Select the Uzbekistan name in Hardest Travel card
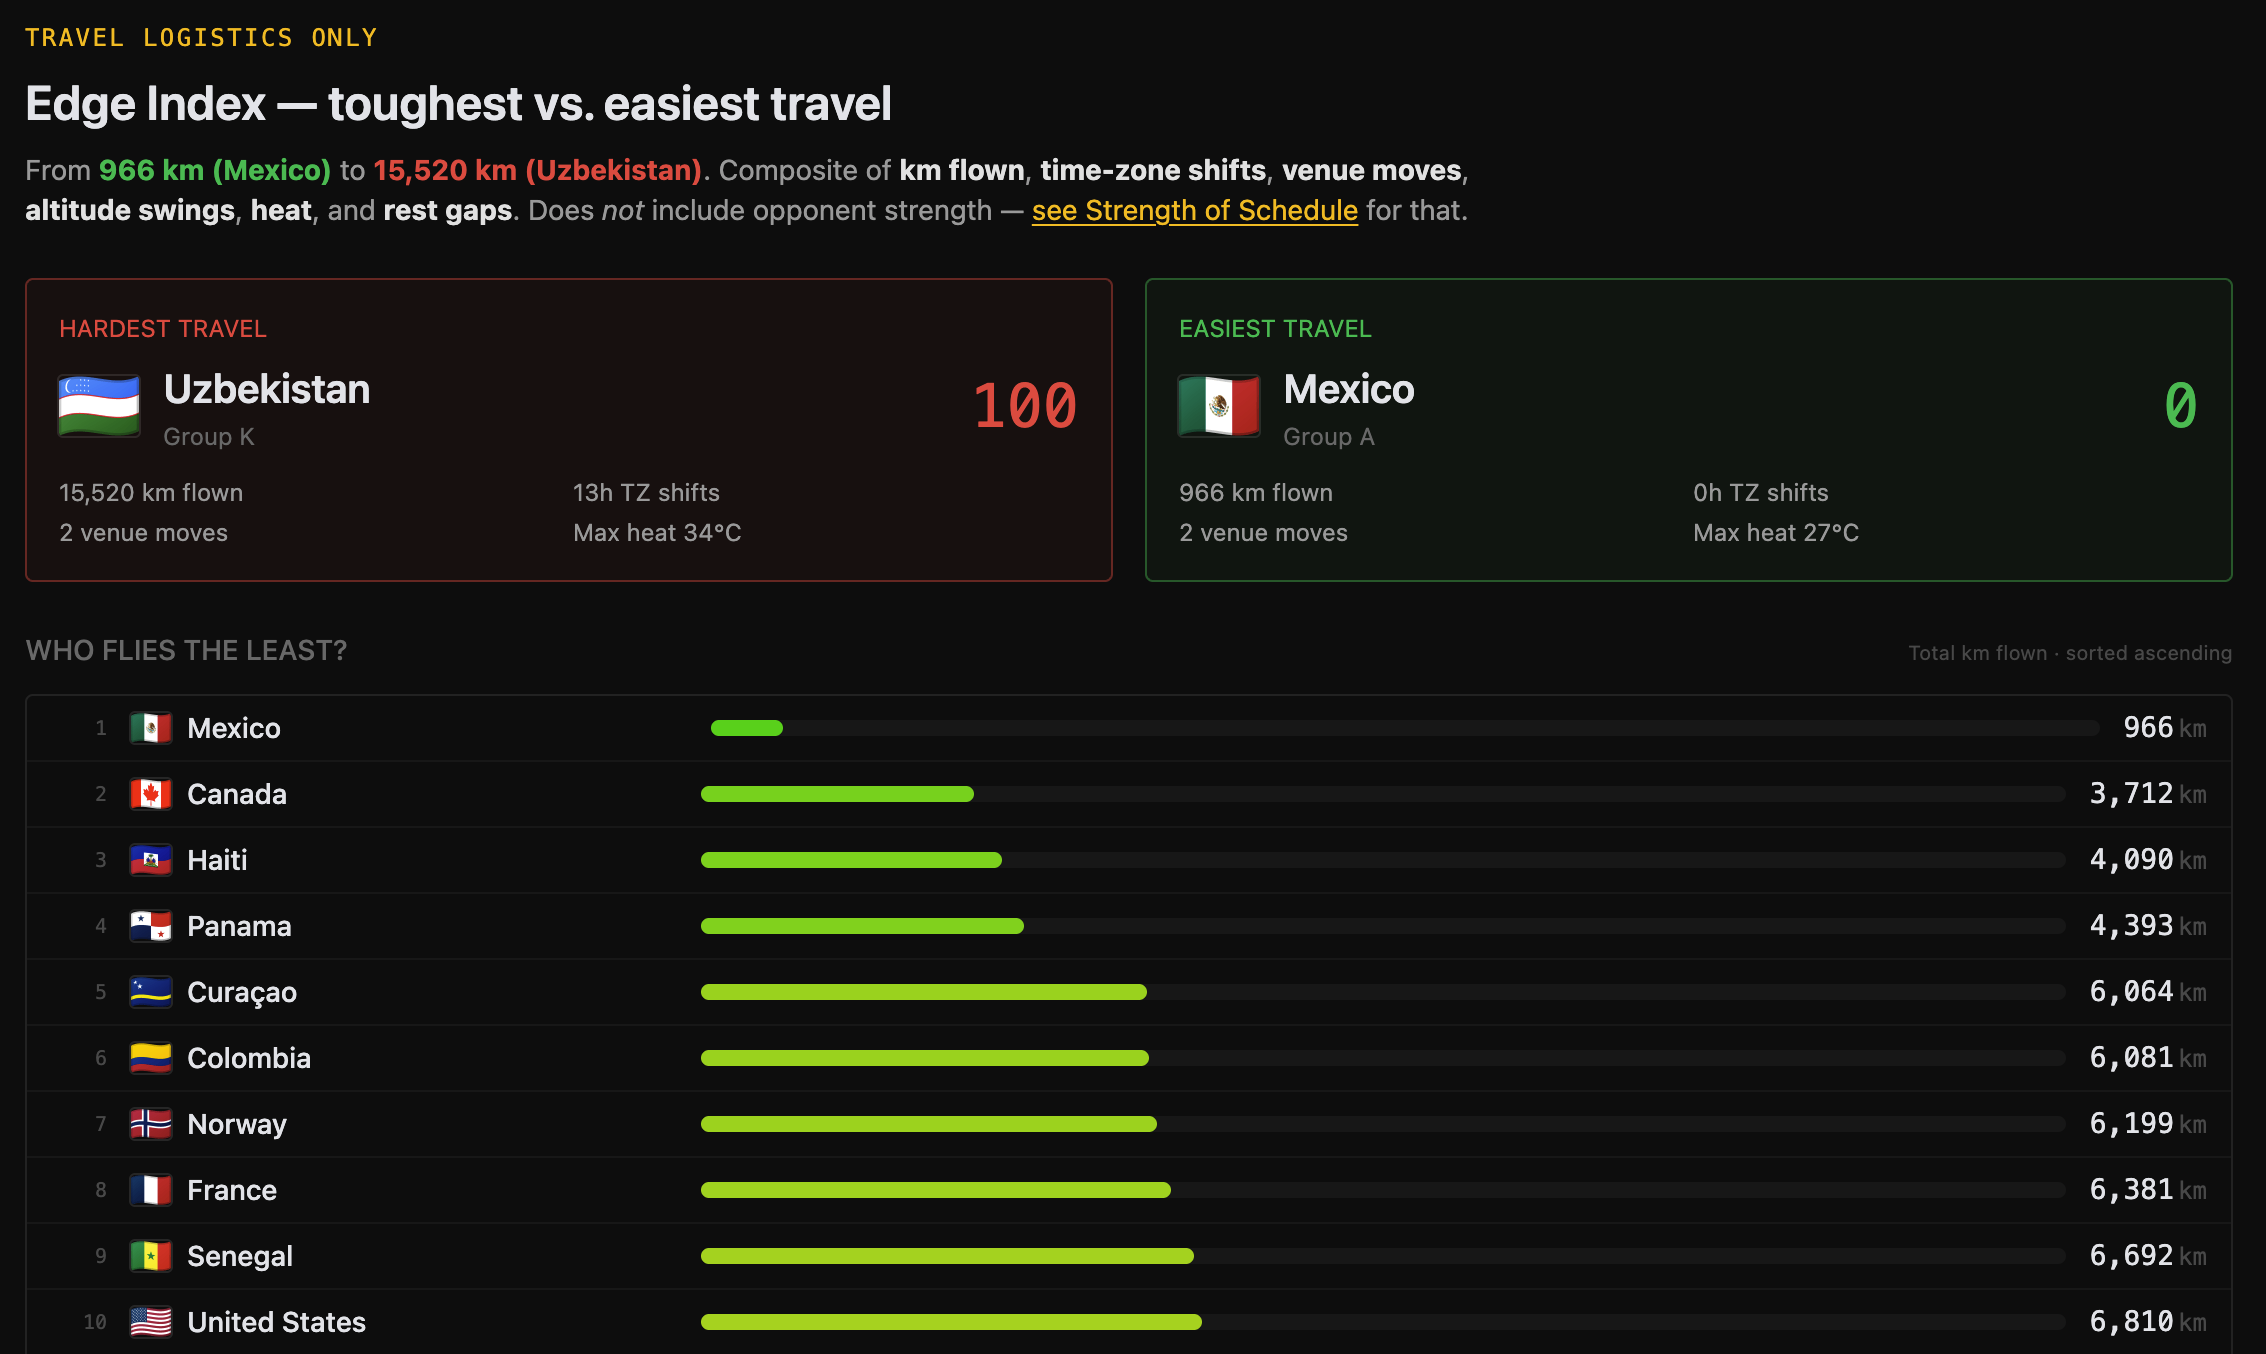 267,389
